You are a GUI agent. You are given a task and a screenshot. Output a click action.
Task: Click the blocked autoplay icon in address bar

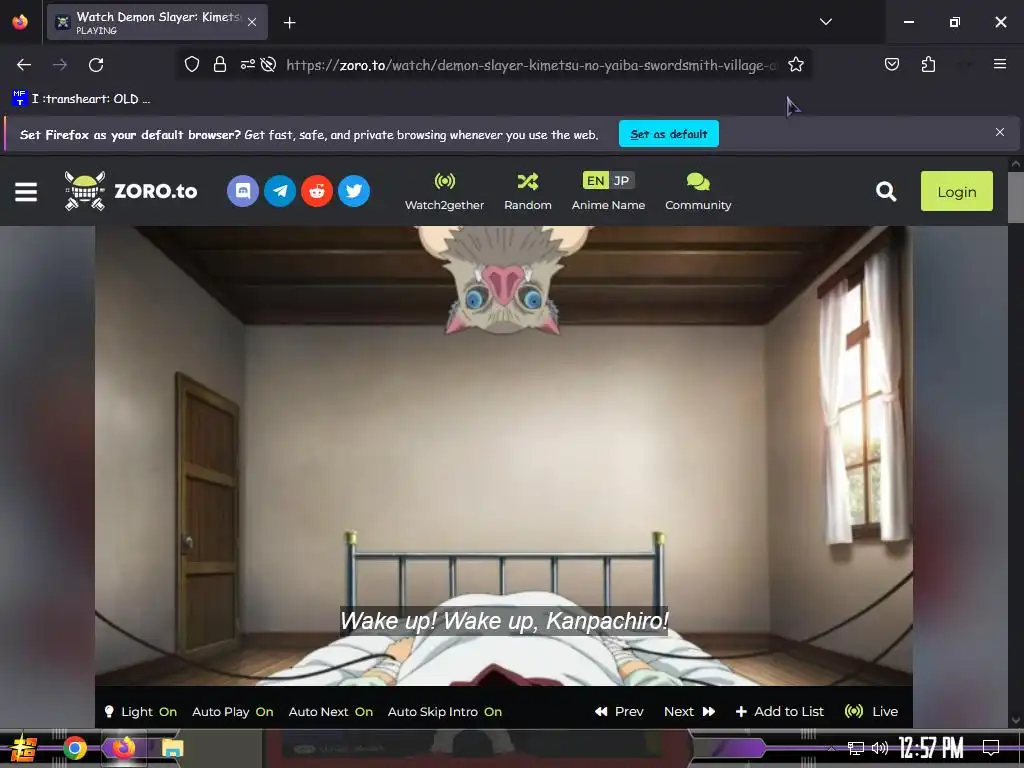click(x=268, y=65)
